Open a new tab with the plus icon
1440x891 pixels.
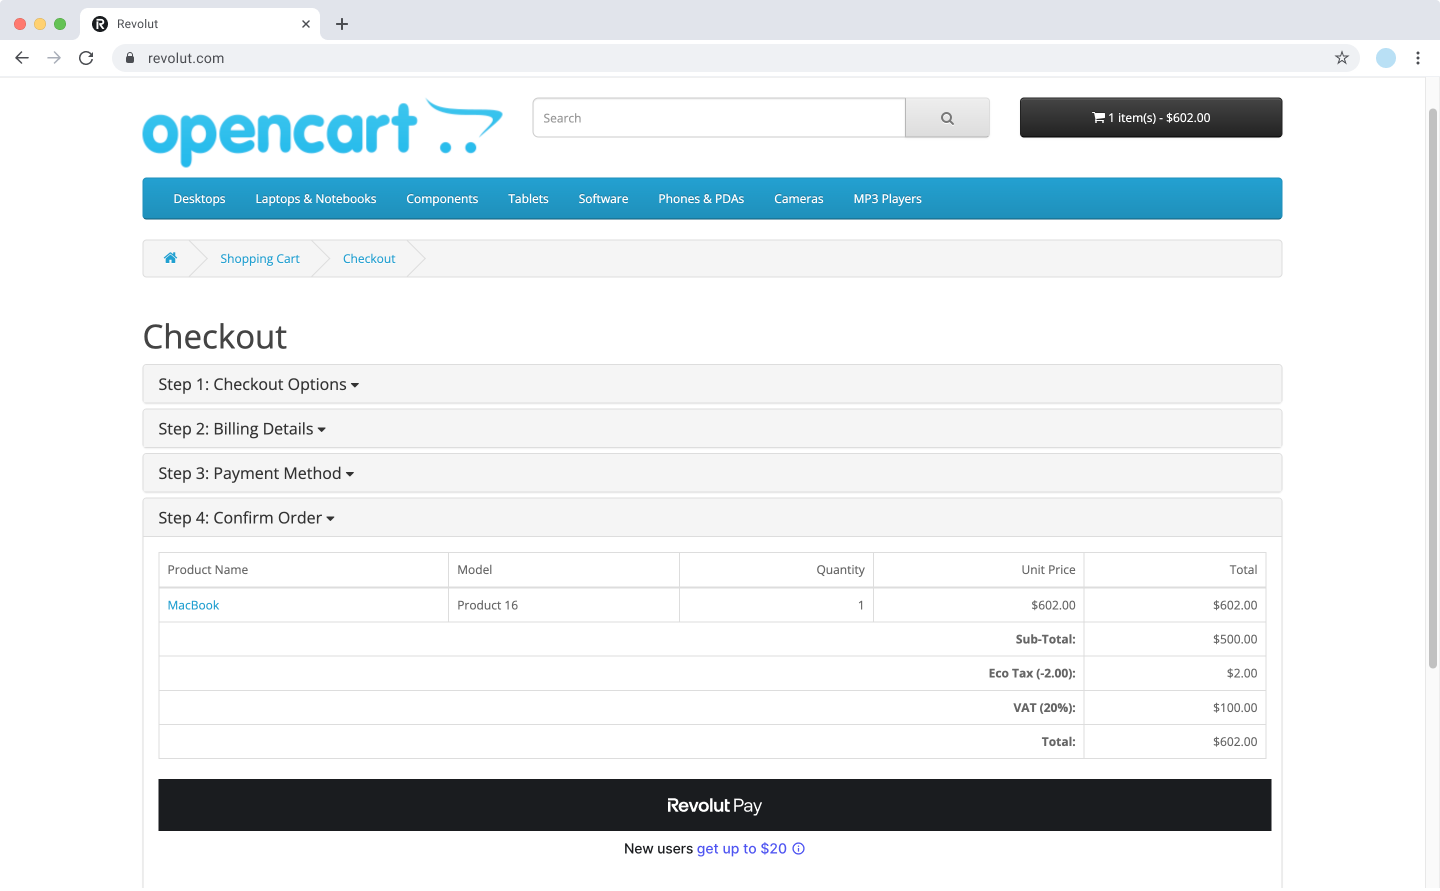tap(342, 24)
